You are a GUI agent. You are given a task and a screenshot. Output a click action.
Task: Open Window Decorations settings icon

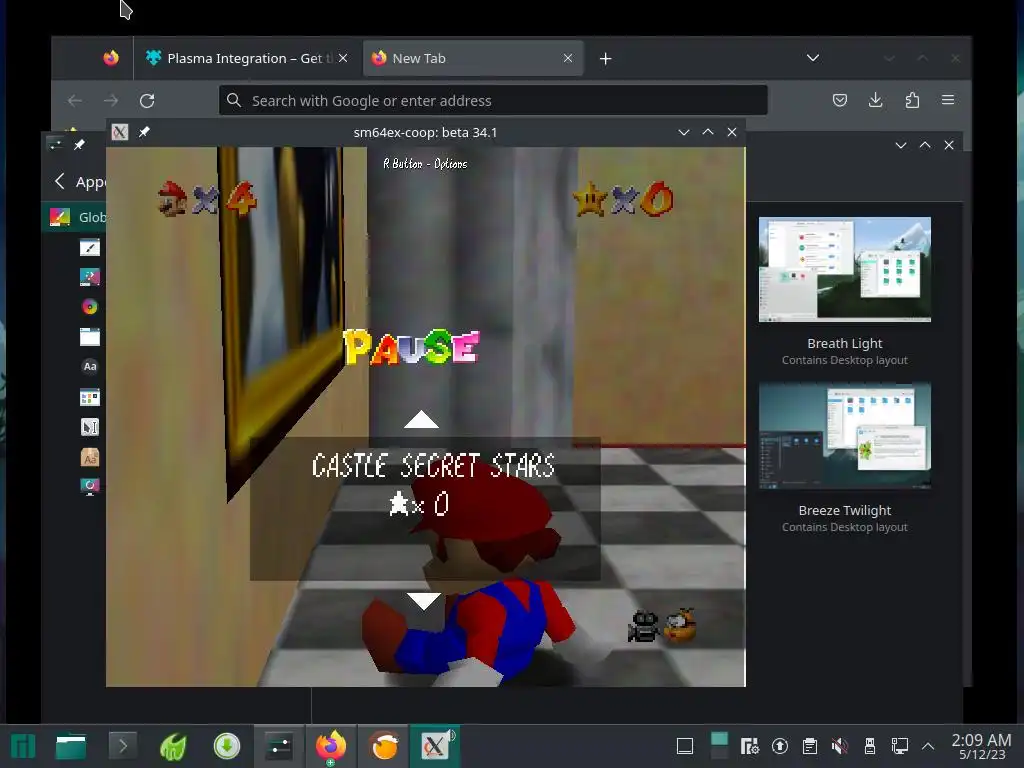[89, 336]
